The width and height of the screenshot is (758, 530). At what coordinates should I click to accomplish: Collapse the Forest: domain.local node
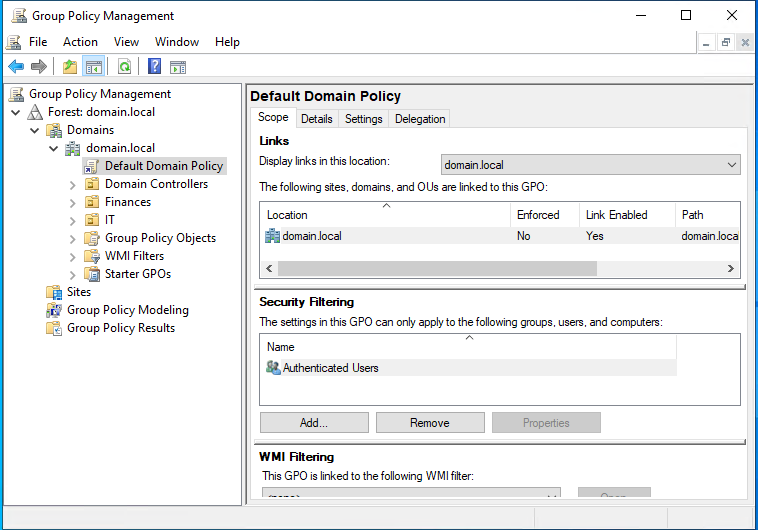(x=16, y=112)
